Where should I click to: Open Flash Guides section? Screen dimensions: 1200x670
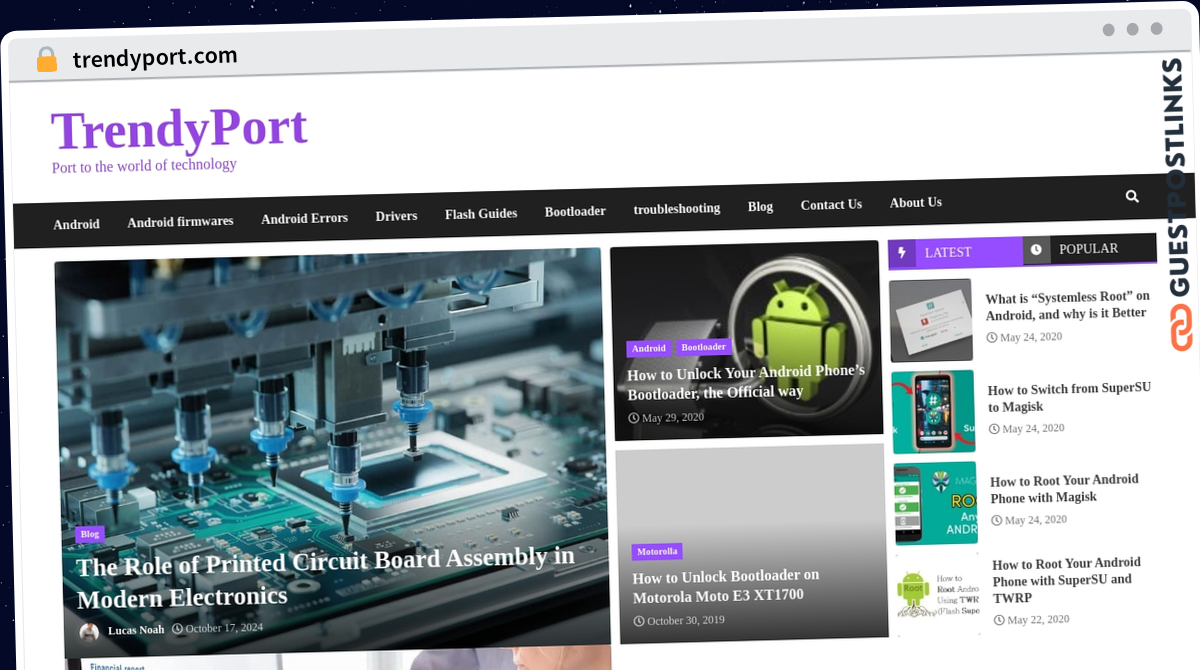[x=481, y=214]
